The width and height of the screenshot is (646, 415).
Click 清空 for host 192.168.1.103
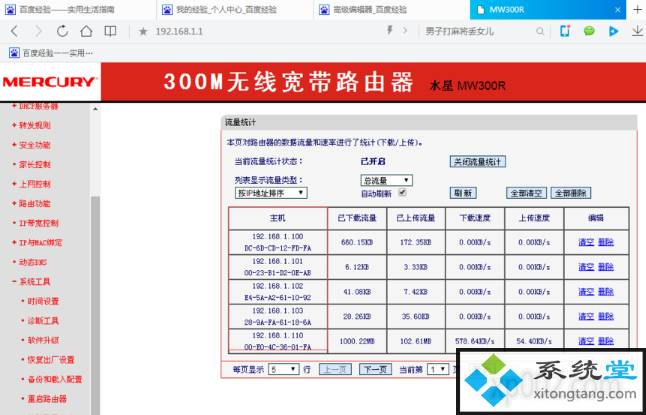coord(586,317)
